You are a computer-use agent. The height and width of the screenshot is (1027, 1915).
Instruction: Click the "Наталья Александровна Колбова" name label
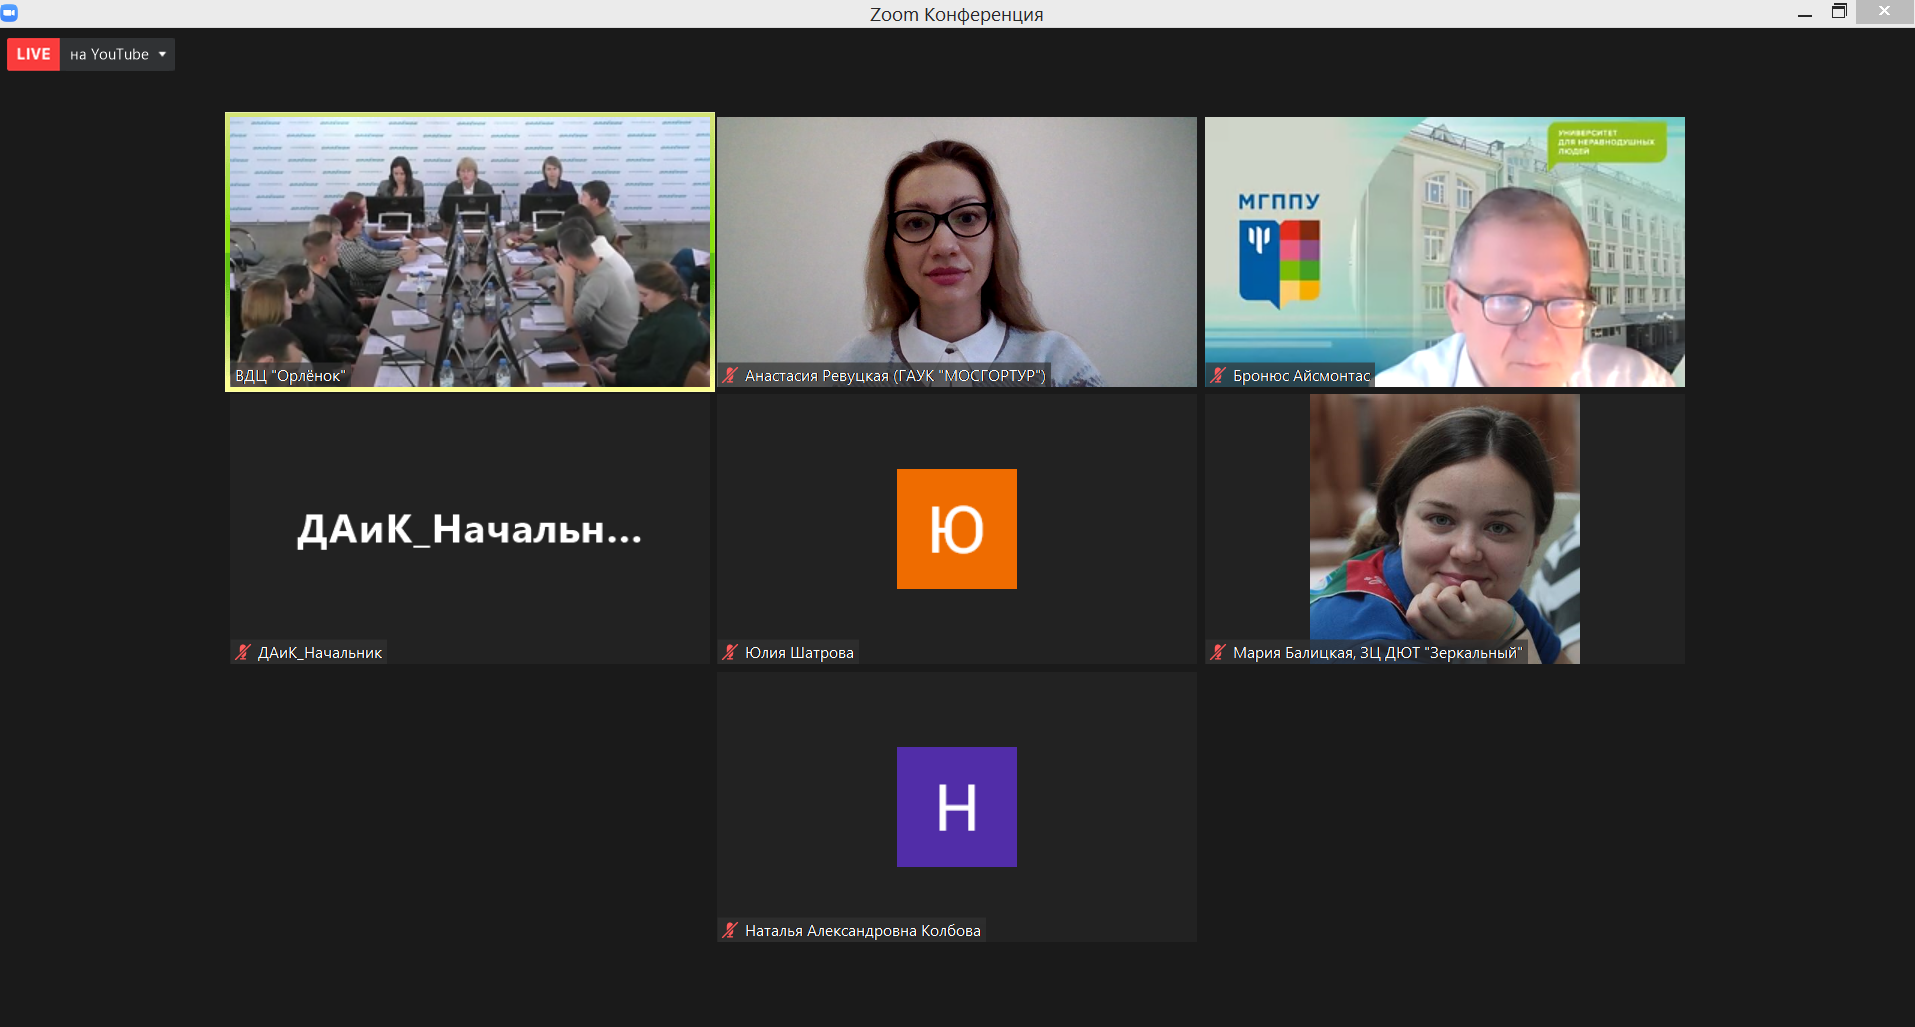[x=862, y=931]
